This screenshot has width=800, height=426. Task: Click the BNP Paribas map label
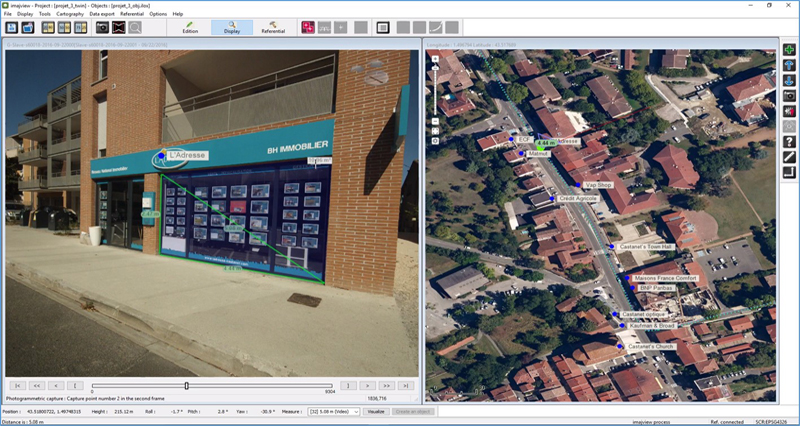tap(657, 288)
